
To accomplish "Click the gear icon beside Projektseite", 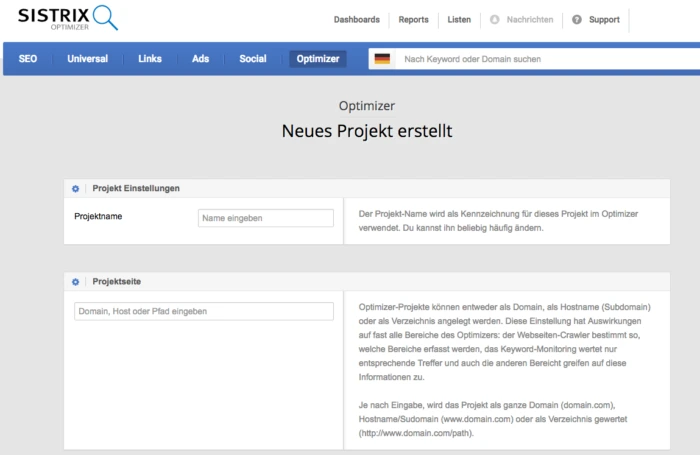I will click(x=75, y=282).
